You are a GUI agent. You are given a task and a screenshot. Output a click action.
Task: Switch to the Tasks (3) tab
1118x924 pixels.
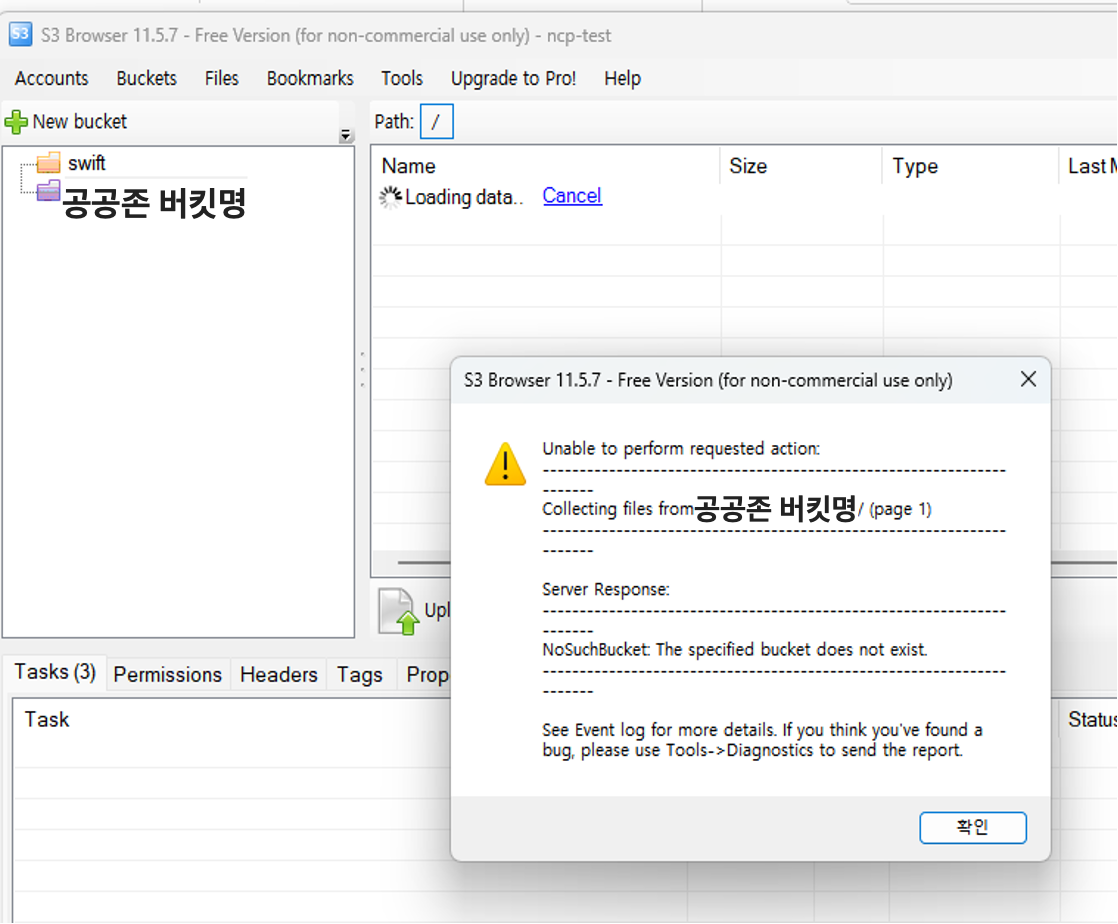coord(55,672)
